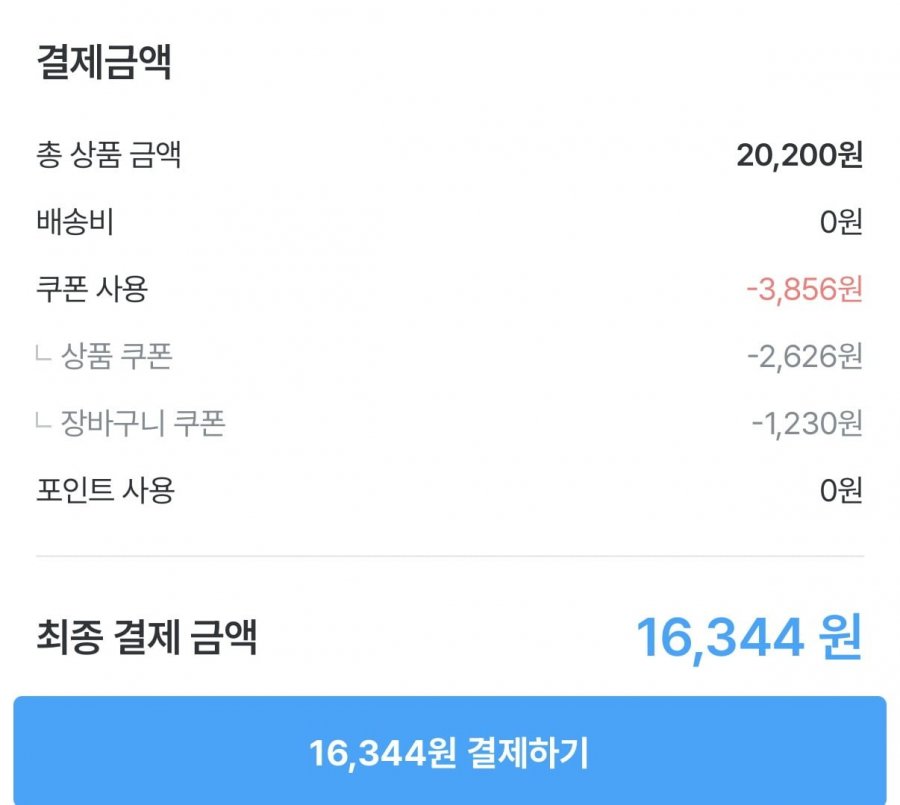The image size is (900, 805).
Task: Click the red -3,856원 coupon discount
Action: (x=804, y=289)
